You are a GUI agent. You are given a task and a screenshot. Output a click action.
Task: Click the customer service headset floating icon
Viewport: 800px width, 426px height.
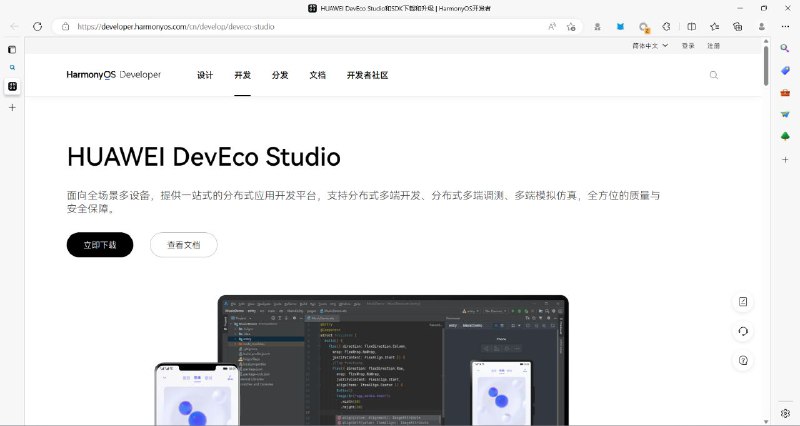[743, 331]
